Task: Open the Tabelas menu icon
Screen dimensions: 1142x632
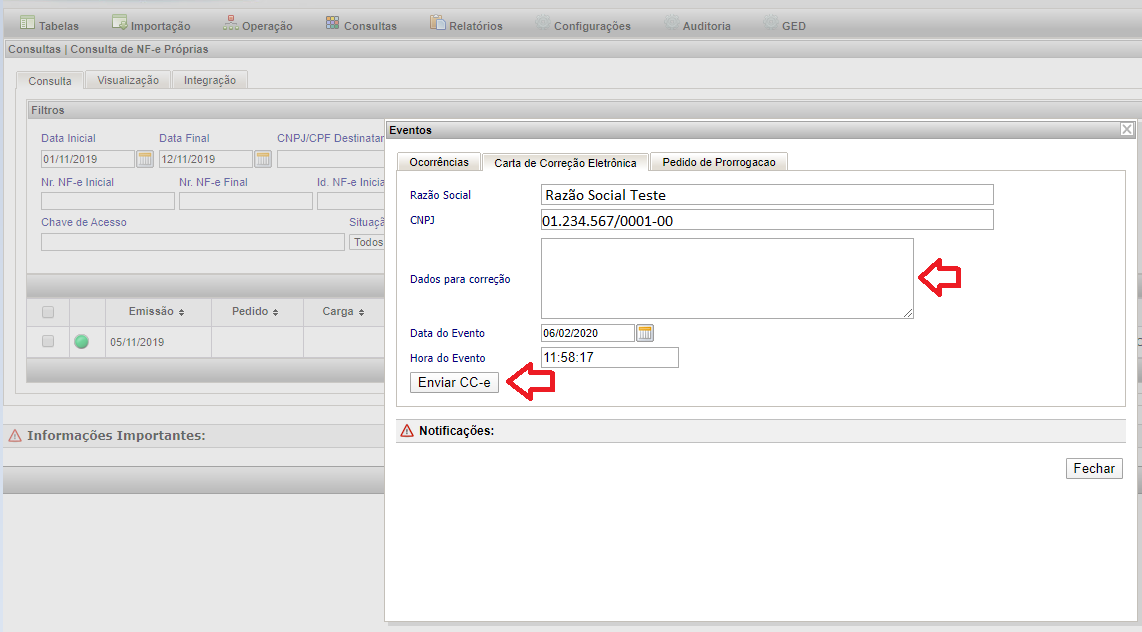Action: point(28,23)
